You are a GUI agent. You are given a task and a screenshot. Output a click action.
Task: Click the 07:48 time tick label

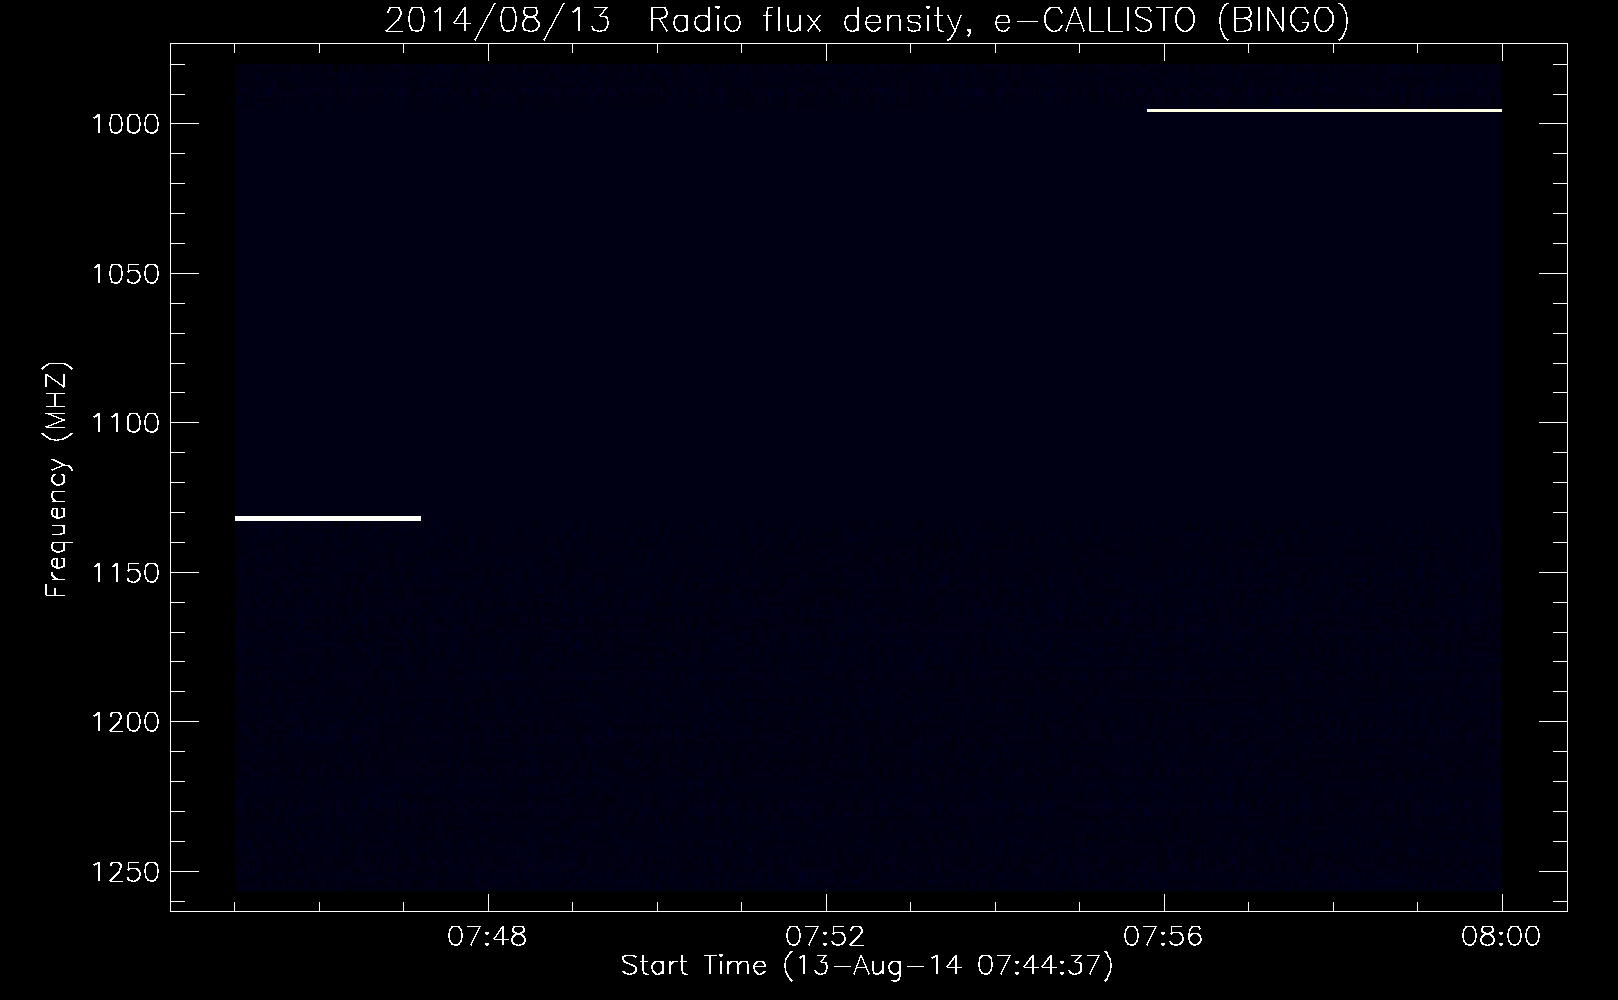pyautogui.click(x=488, y=937)
